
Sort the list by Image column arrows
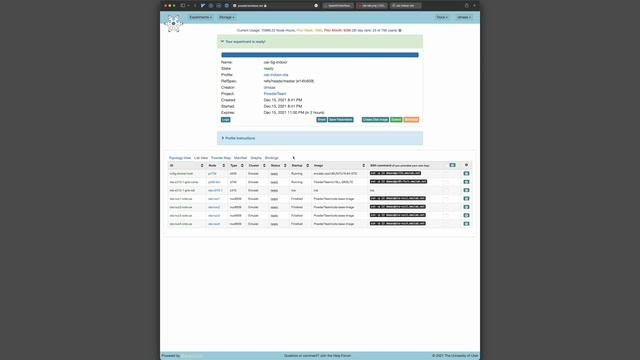click(363, 165)
